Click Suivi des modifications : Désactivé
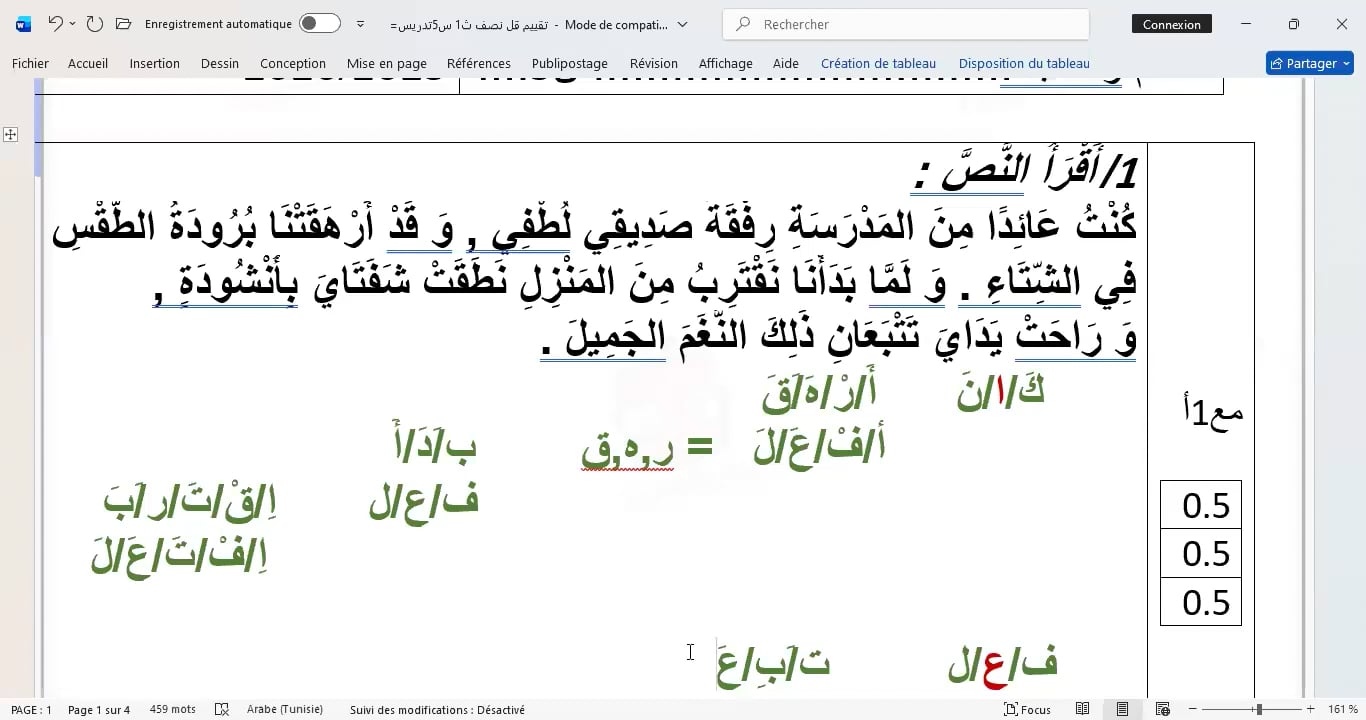This screenshot has height=720, width=1366. (x=437, y=710)
